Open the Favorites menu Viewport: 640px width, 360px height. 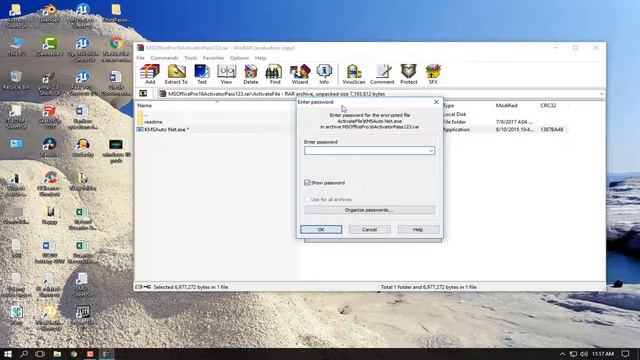[x=213, y=58]
